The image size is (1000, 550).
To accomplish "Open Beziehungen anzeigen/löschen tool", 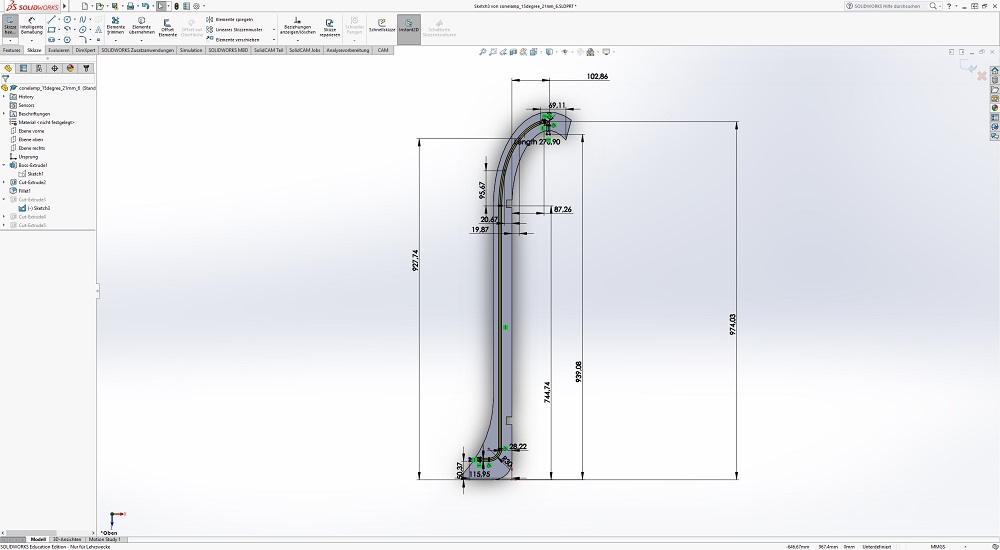I will pyautogui.click(x=297, y=26).
